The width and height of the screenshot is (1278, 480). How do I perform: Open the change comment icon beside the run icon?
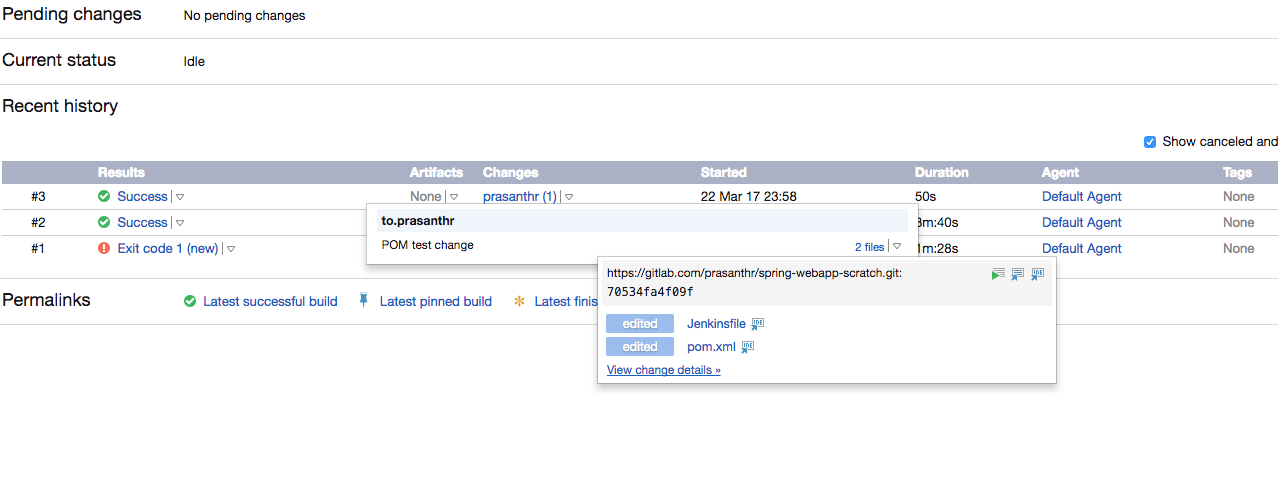[1017, 274]
